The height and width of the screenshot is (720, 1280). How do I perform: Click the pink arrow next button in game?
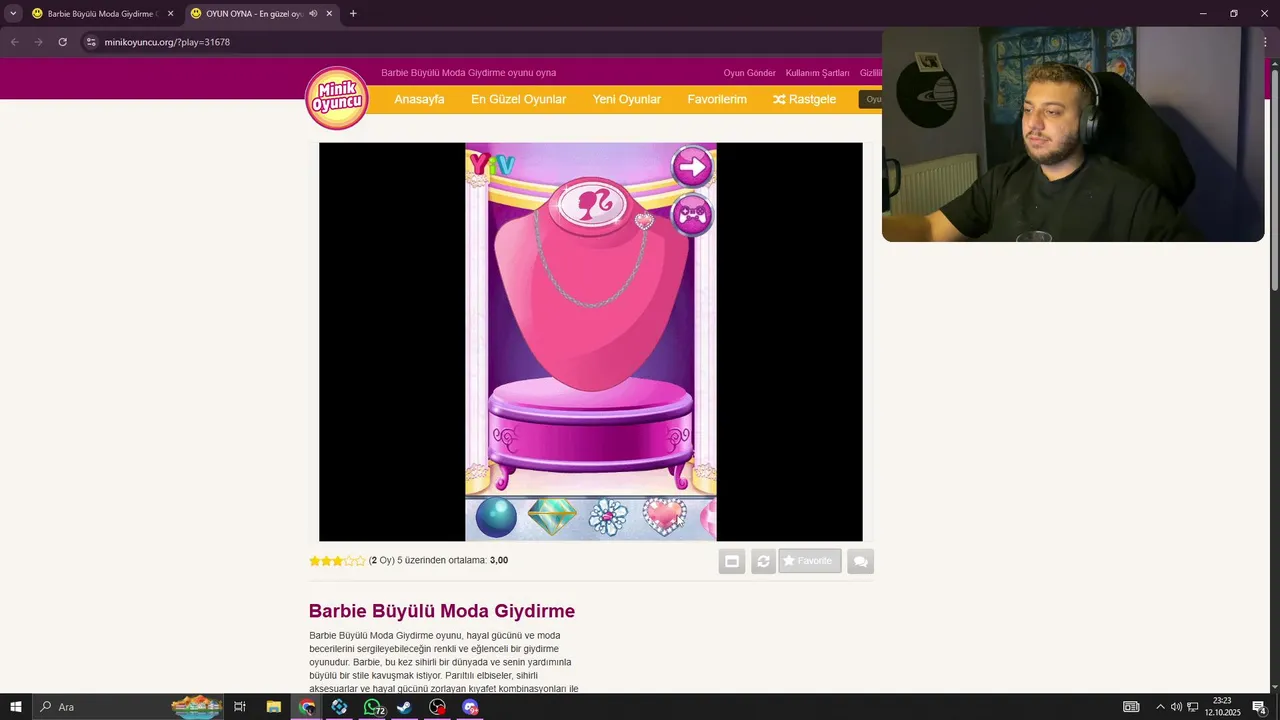(x=692, y=167)
